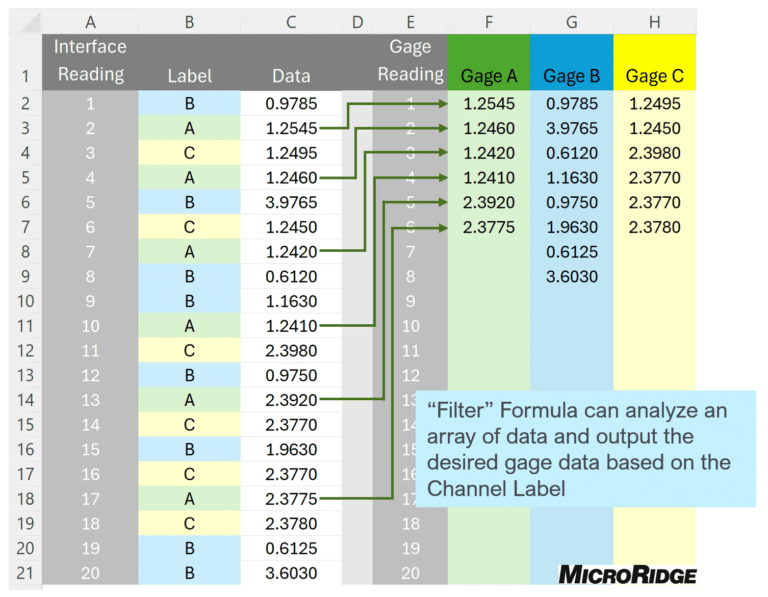
Task: Click the green Gage A header cell
Action: (x=488, y=64)
